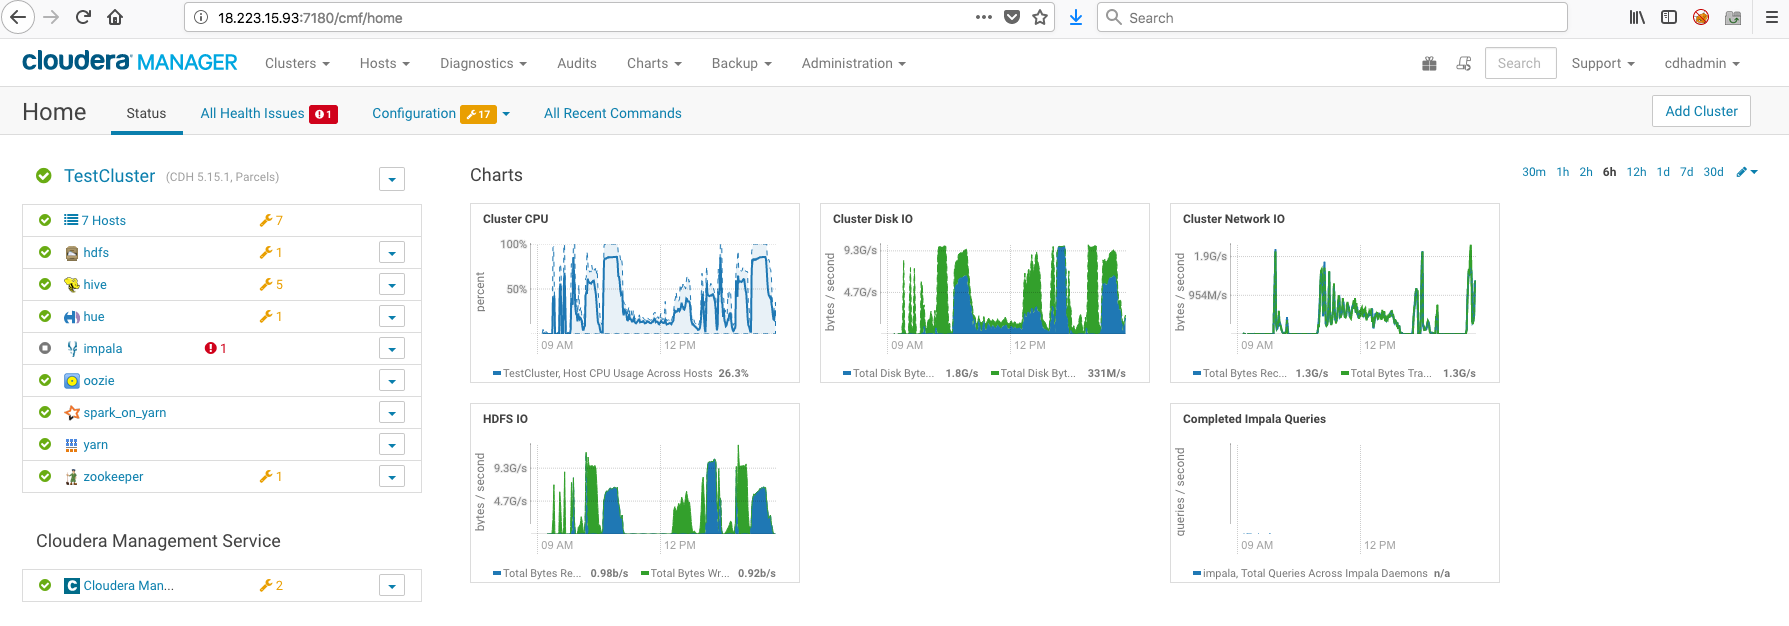Click the zookeeper service icon
This screenshot has height=626, width=1789.
point(72,477)
